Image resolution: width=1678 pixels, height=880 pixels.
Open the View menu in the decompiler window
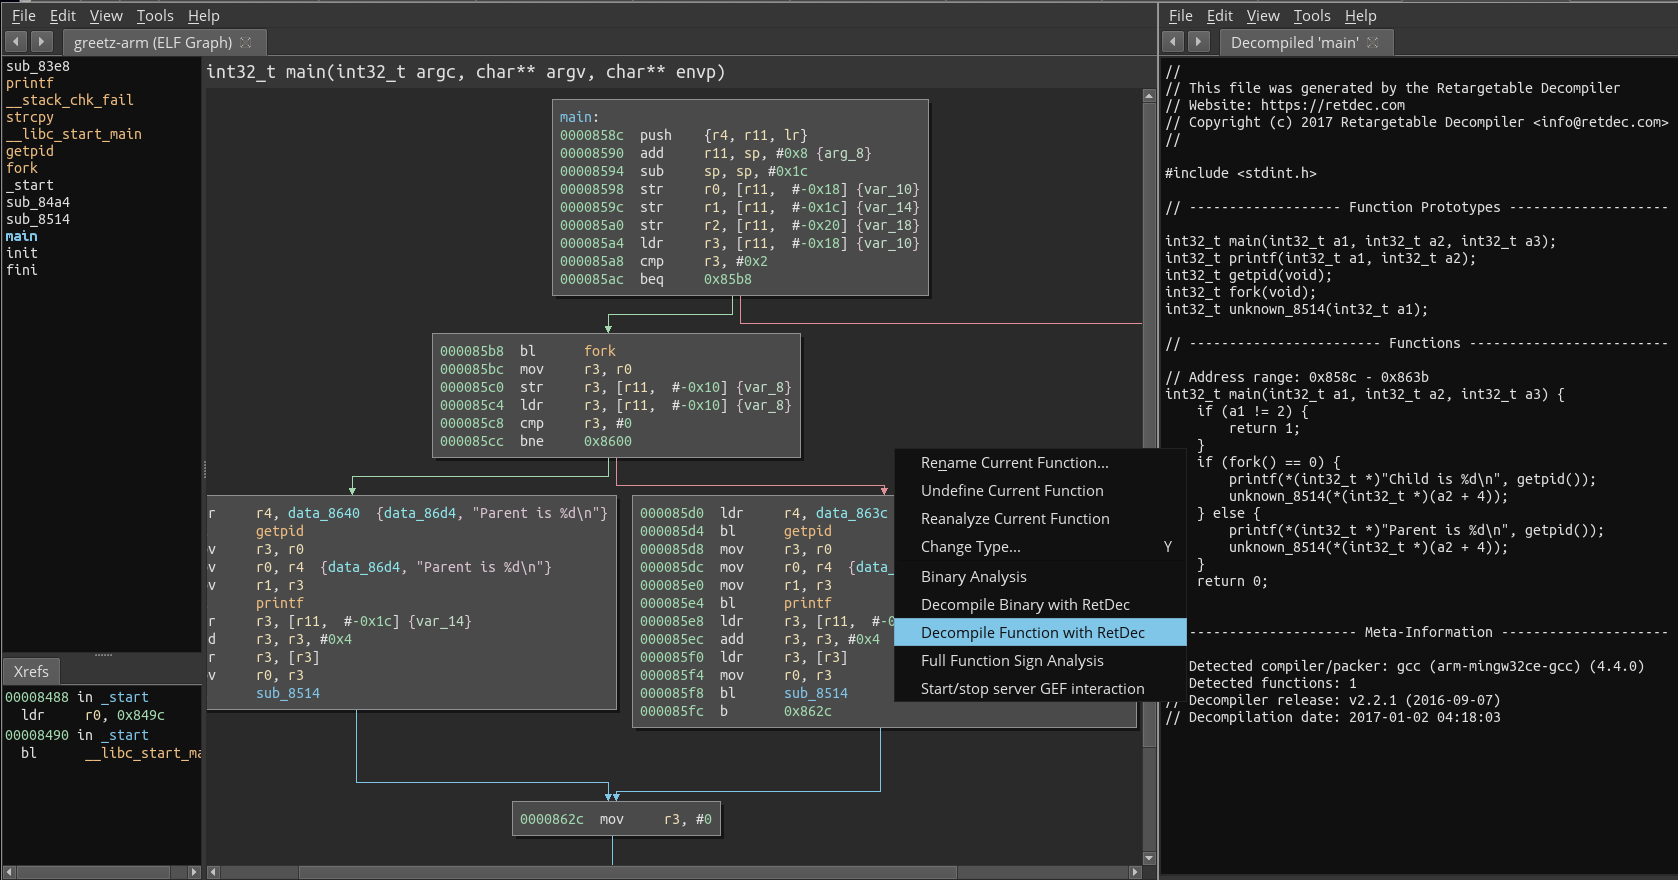click(1262, 16)
